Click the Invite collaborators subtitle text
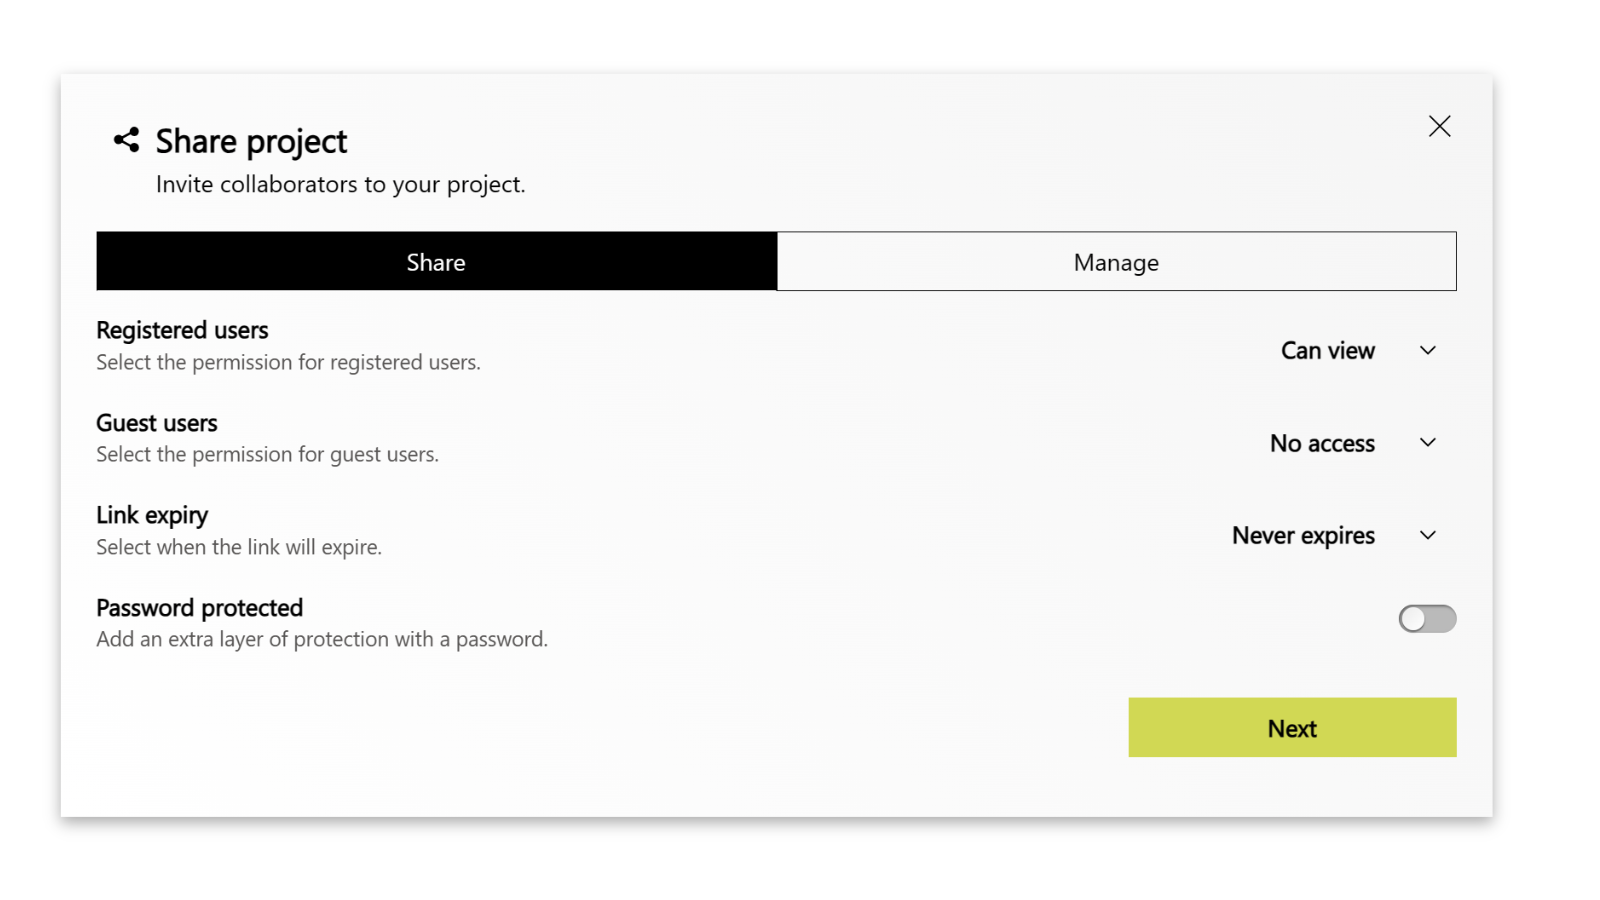This screenshot has height=900, width=1600. click(x=340, y=184)
